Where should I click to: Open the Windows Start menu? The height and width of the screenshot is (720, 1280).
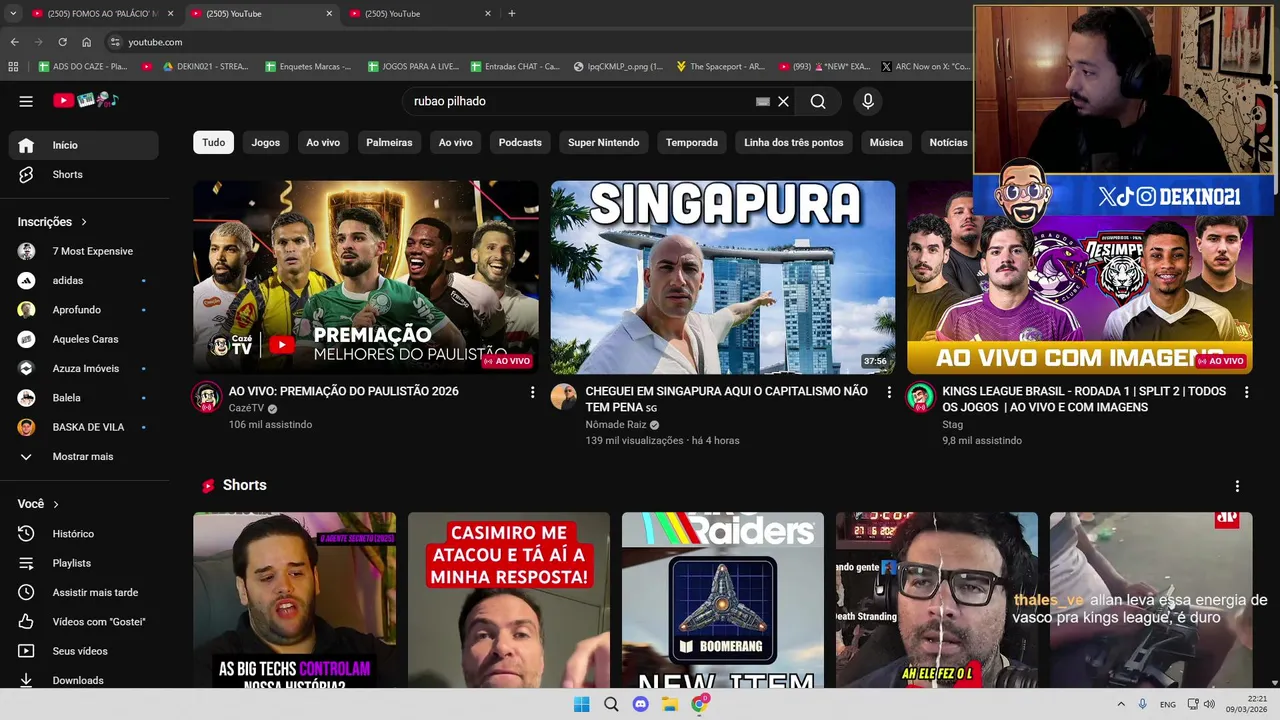pos(581,704)
